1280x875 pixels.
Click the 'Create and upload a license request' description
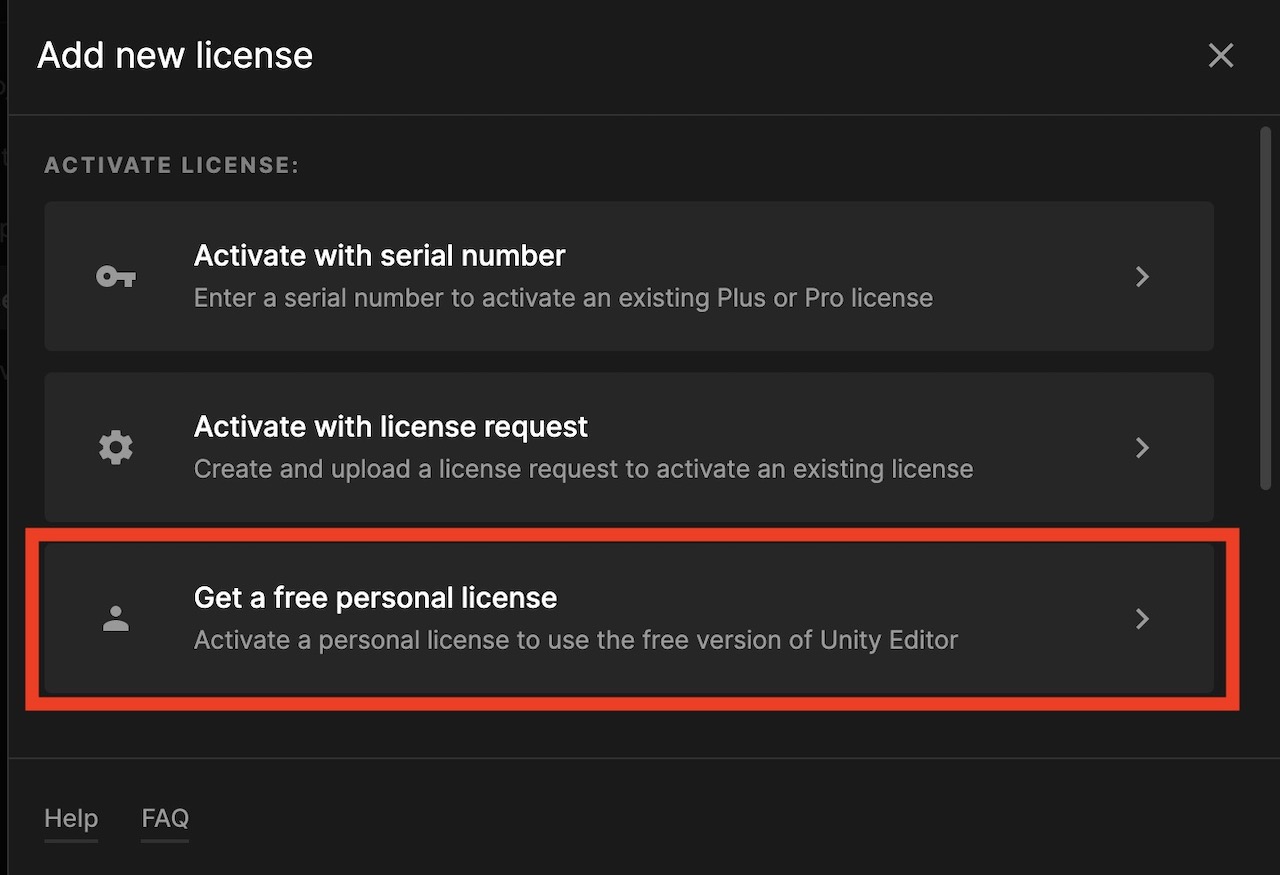583,469
